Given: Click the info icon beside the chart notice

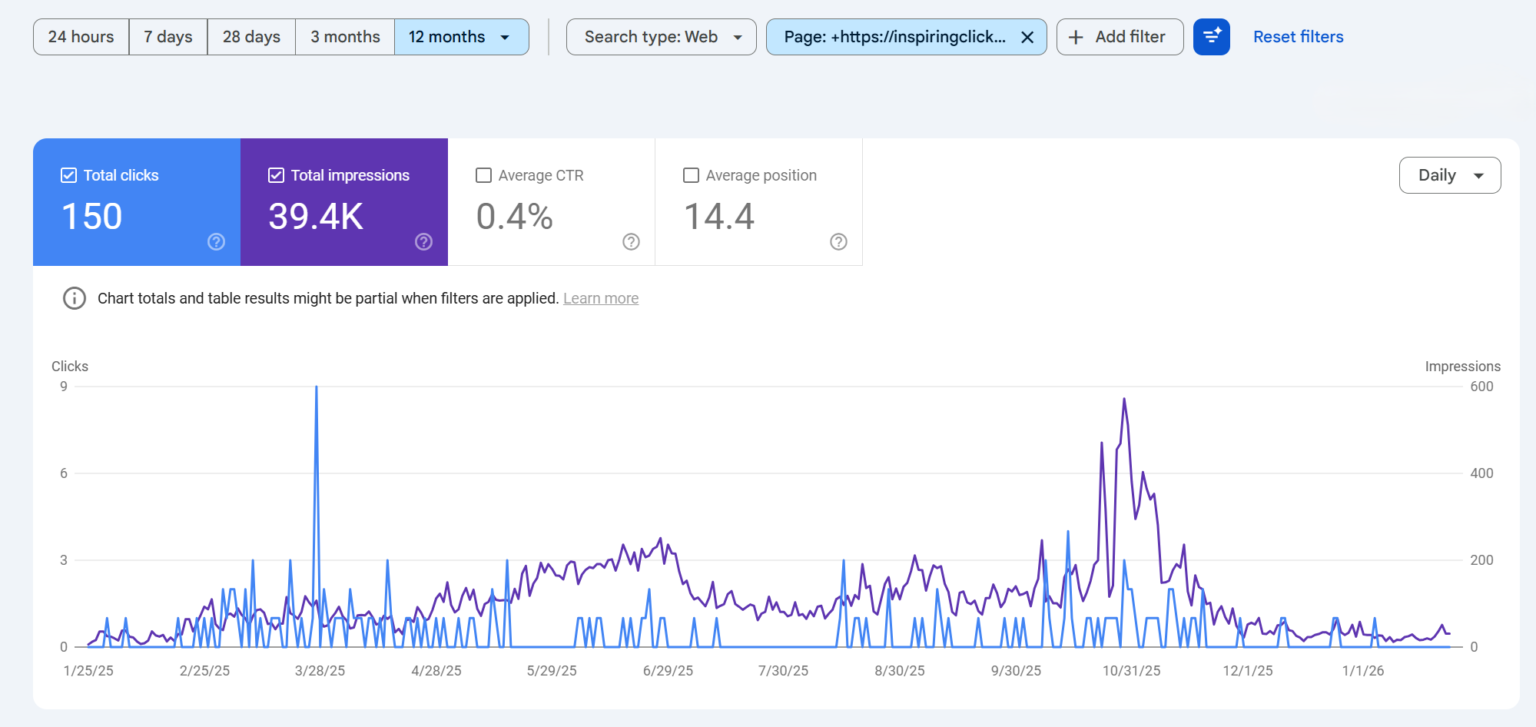Looking at the screenshot, I should (x=74, y=297).
